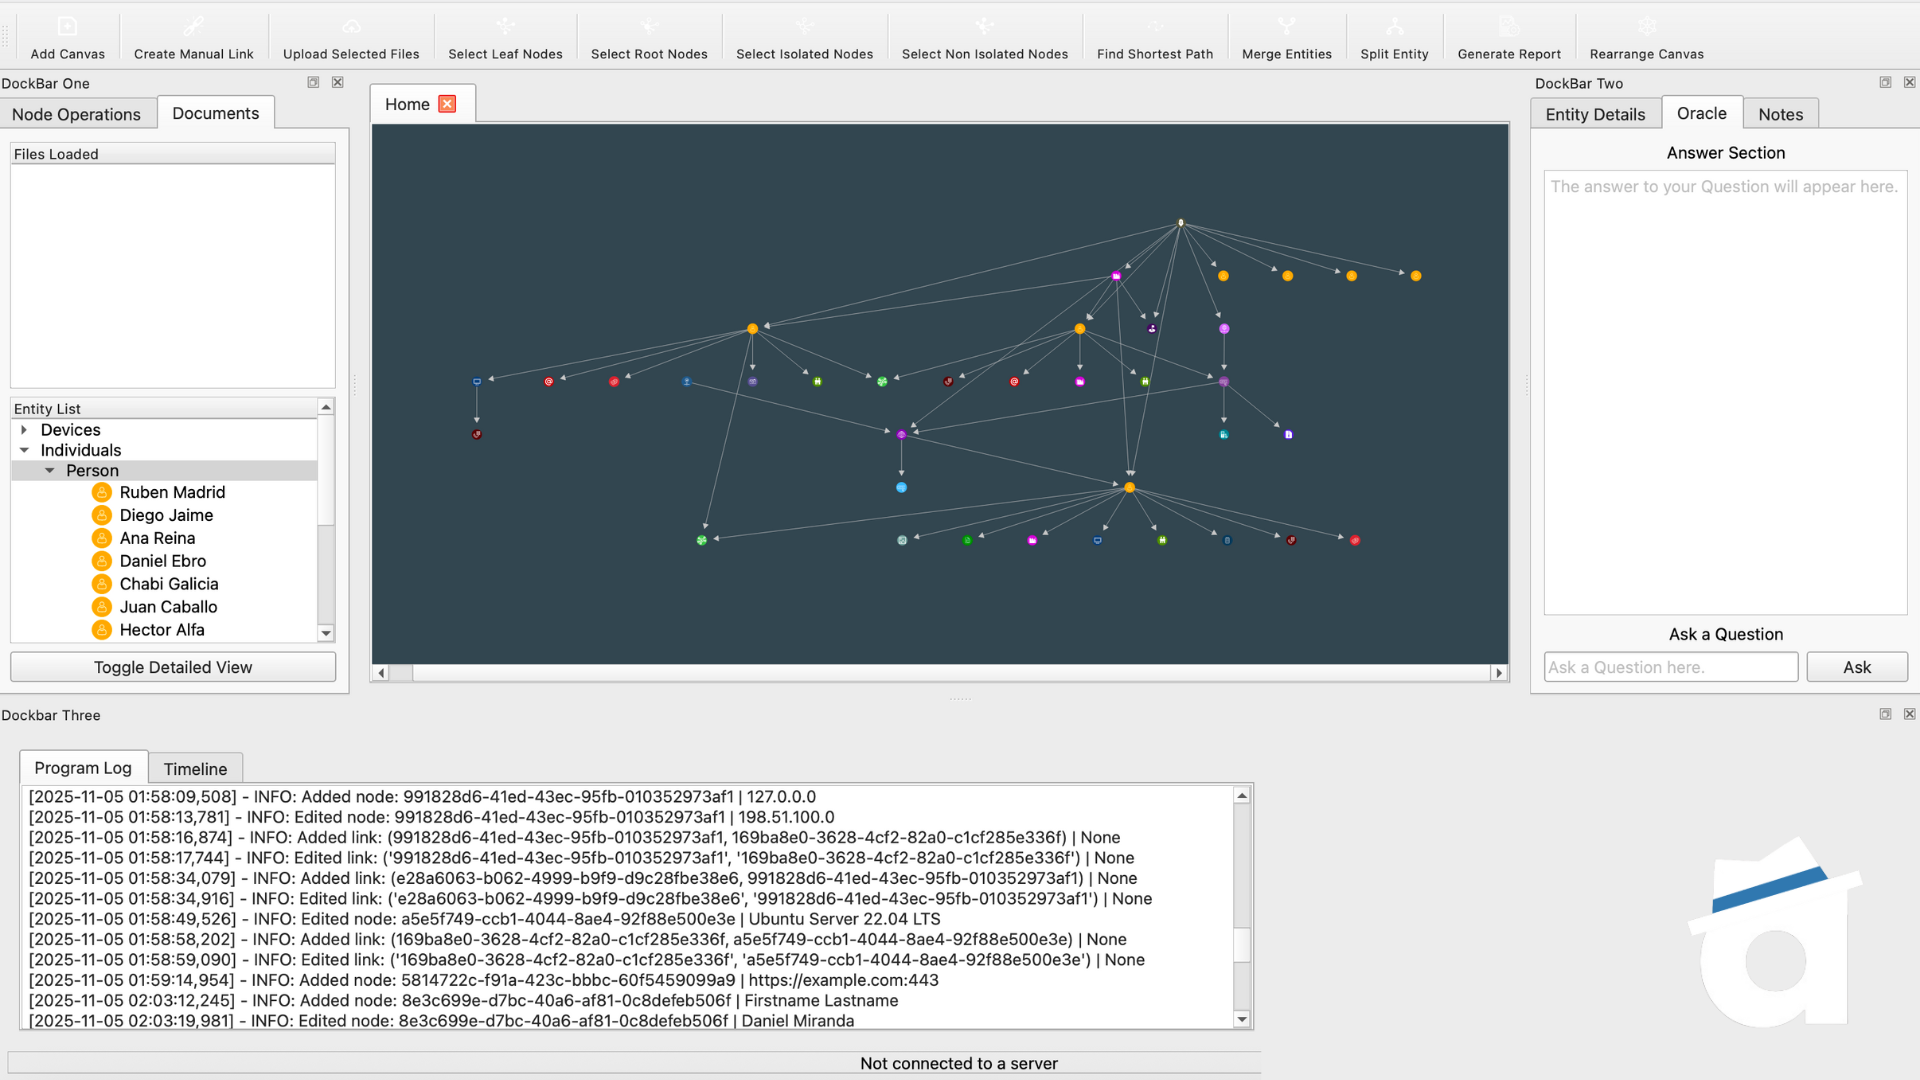Click the Split Entity toolbar icon

pyautogui.click(x=1394, y=27)
